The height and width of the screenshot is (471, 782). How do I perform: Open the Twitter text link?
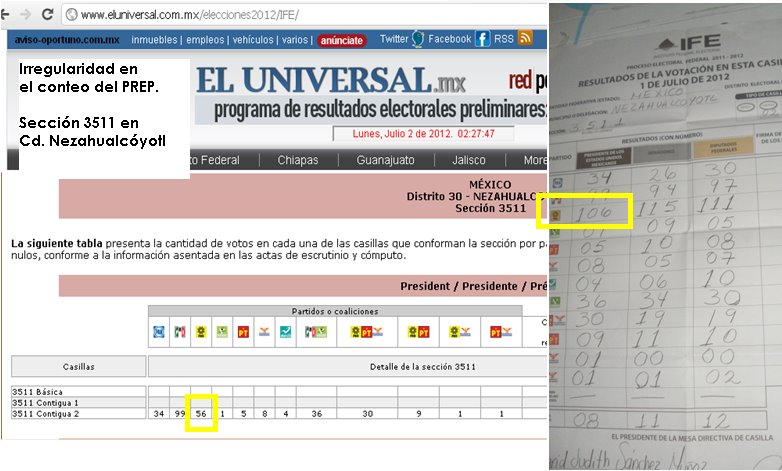pos(394,39)
